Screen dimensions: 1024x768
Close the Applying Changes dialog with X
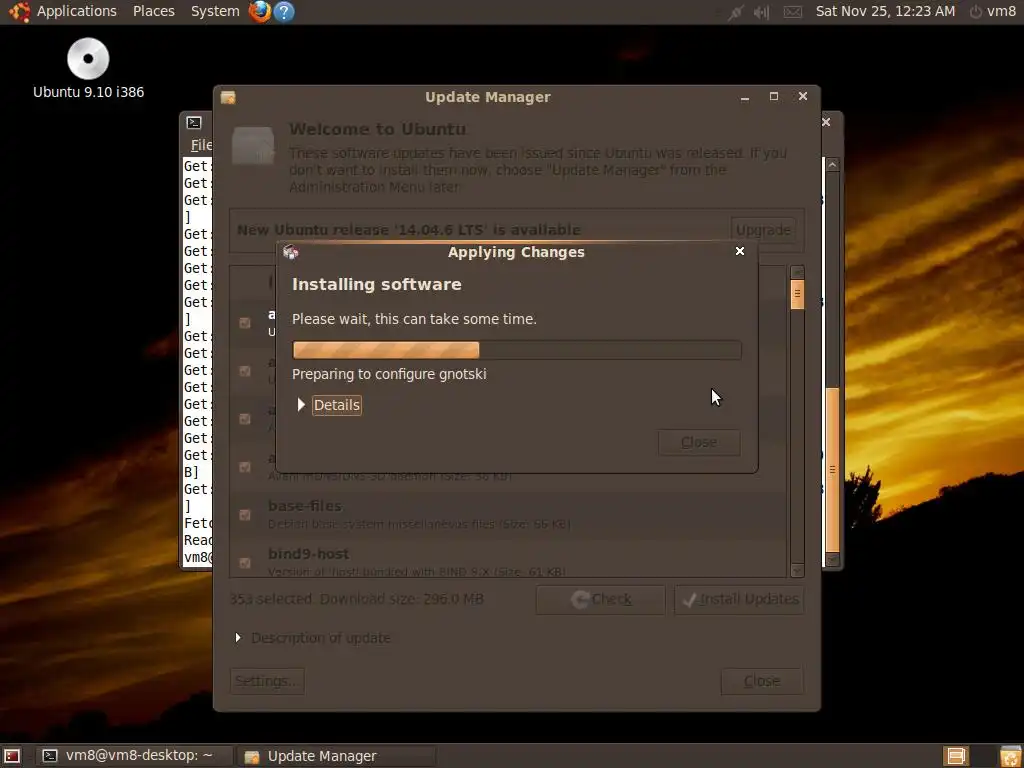pyautogui.click(x=740, y=251)
